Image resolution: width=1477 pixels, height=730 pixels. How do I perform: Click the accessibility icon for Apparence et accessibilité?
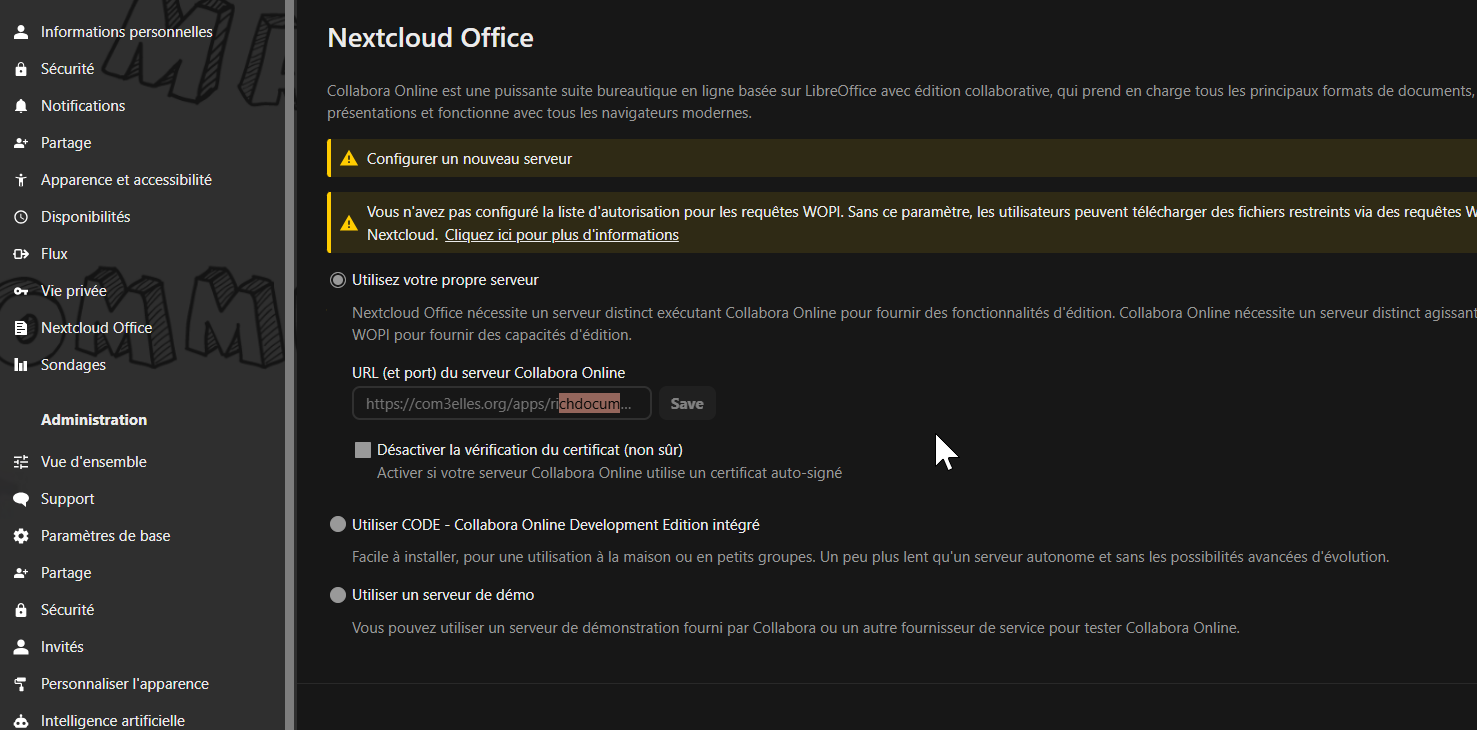tap(21, 180)
